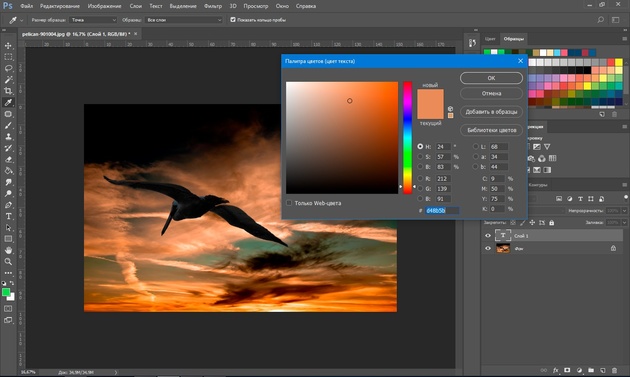630x377 pixels.
Task: Open the search icon in options bar
Action: [601, 20]
